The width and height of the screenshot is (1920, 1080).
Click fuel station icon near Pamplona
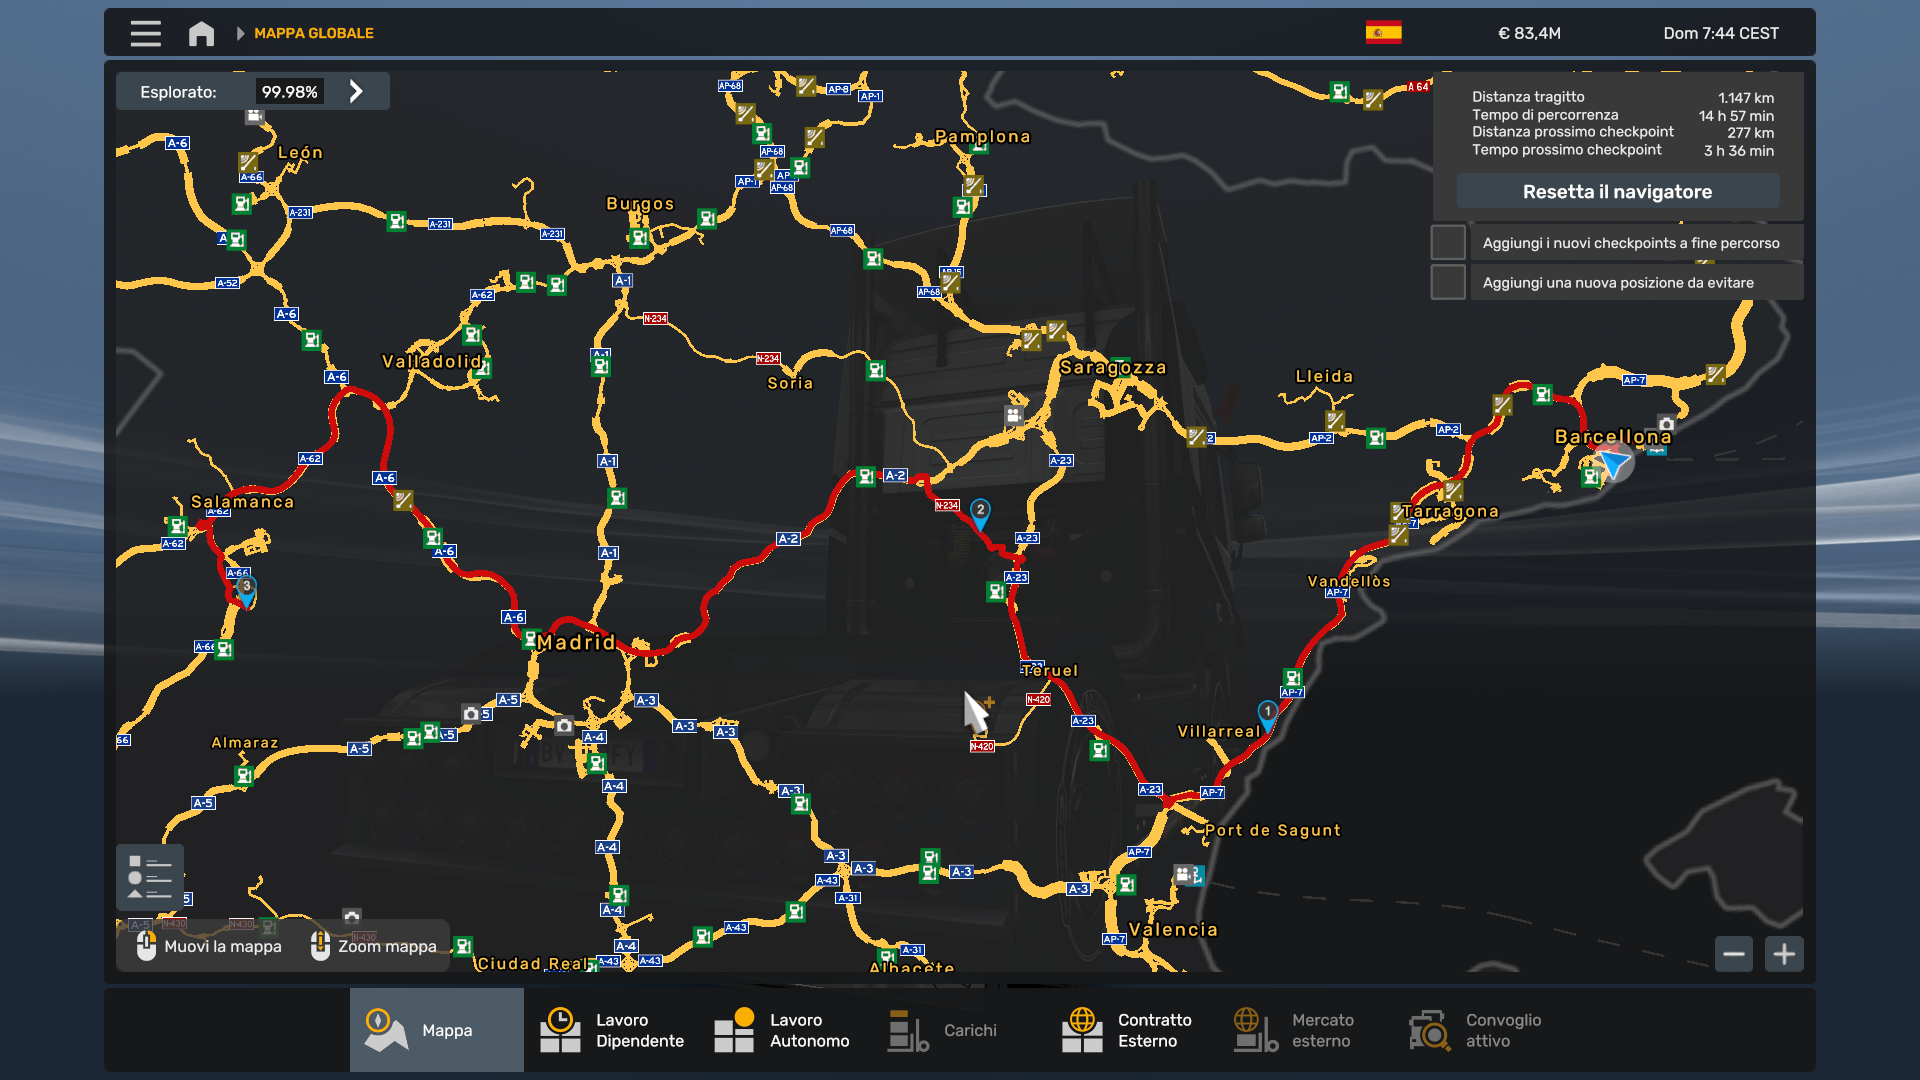962,207
